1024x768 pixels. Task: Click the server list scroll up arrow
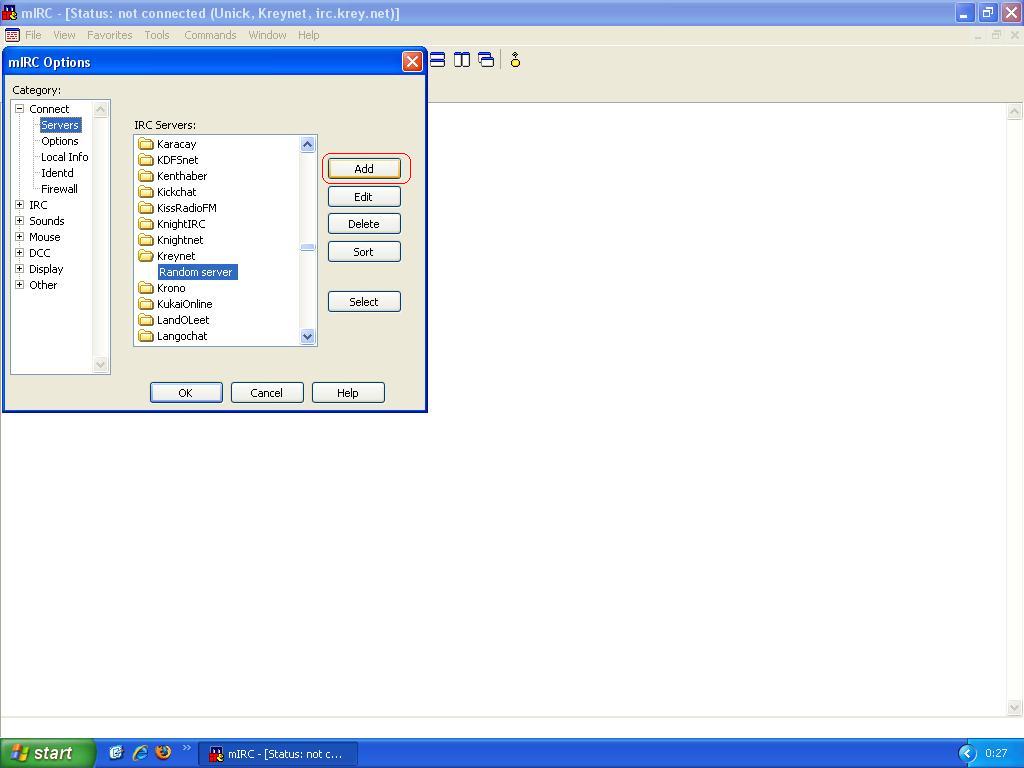(308, 144)
